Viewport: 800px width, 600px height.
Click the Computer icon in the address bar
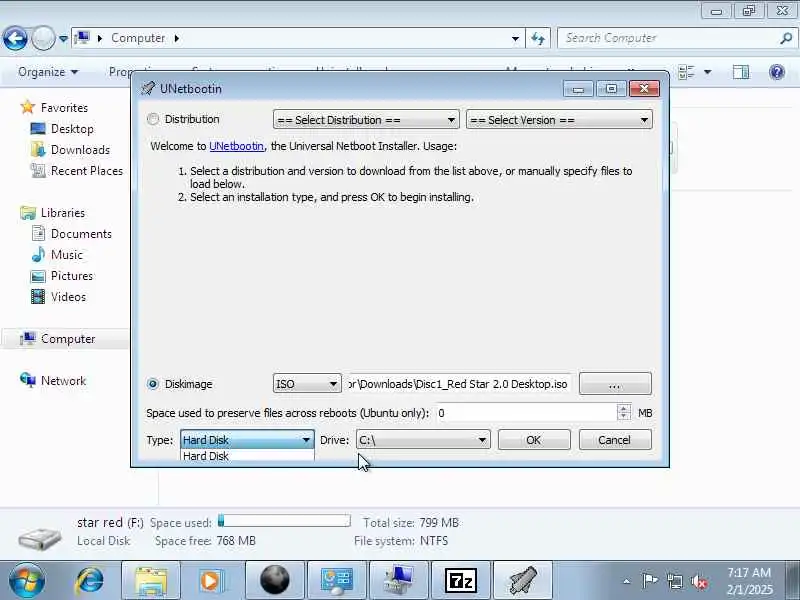click(x=82, y=38)
